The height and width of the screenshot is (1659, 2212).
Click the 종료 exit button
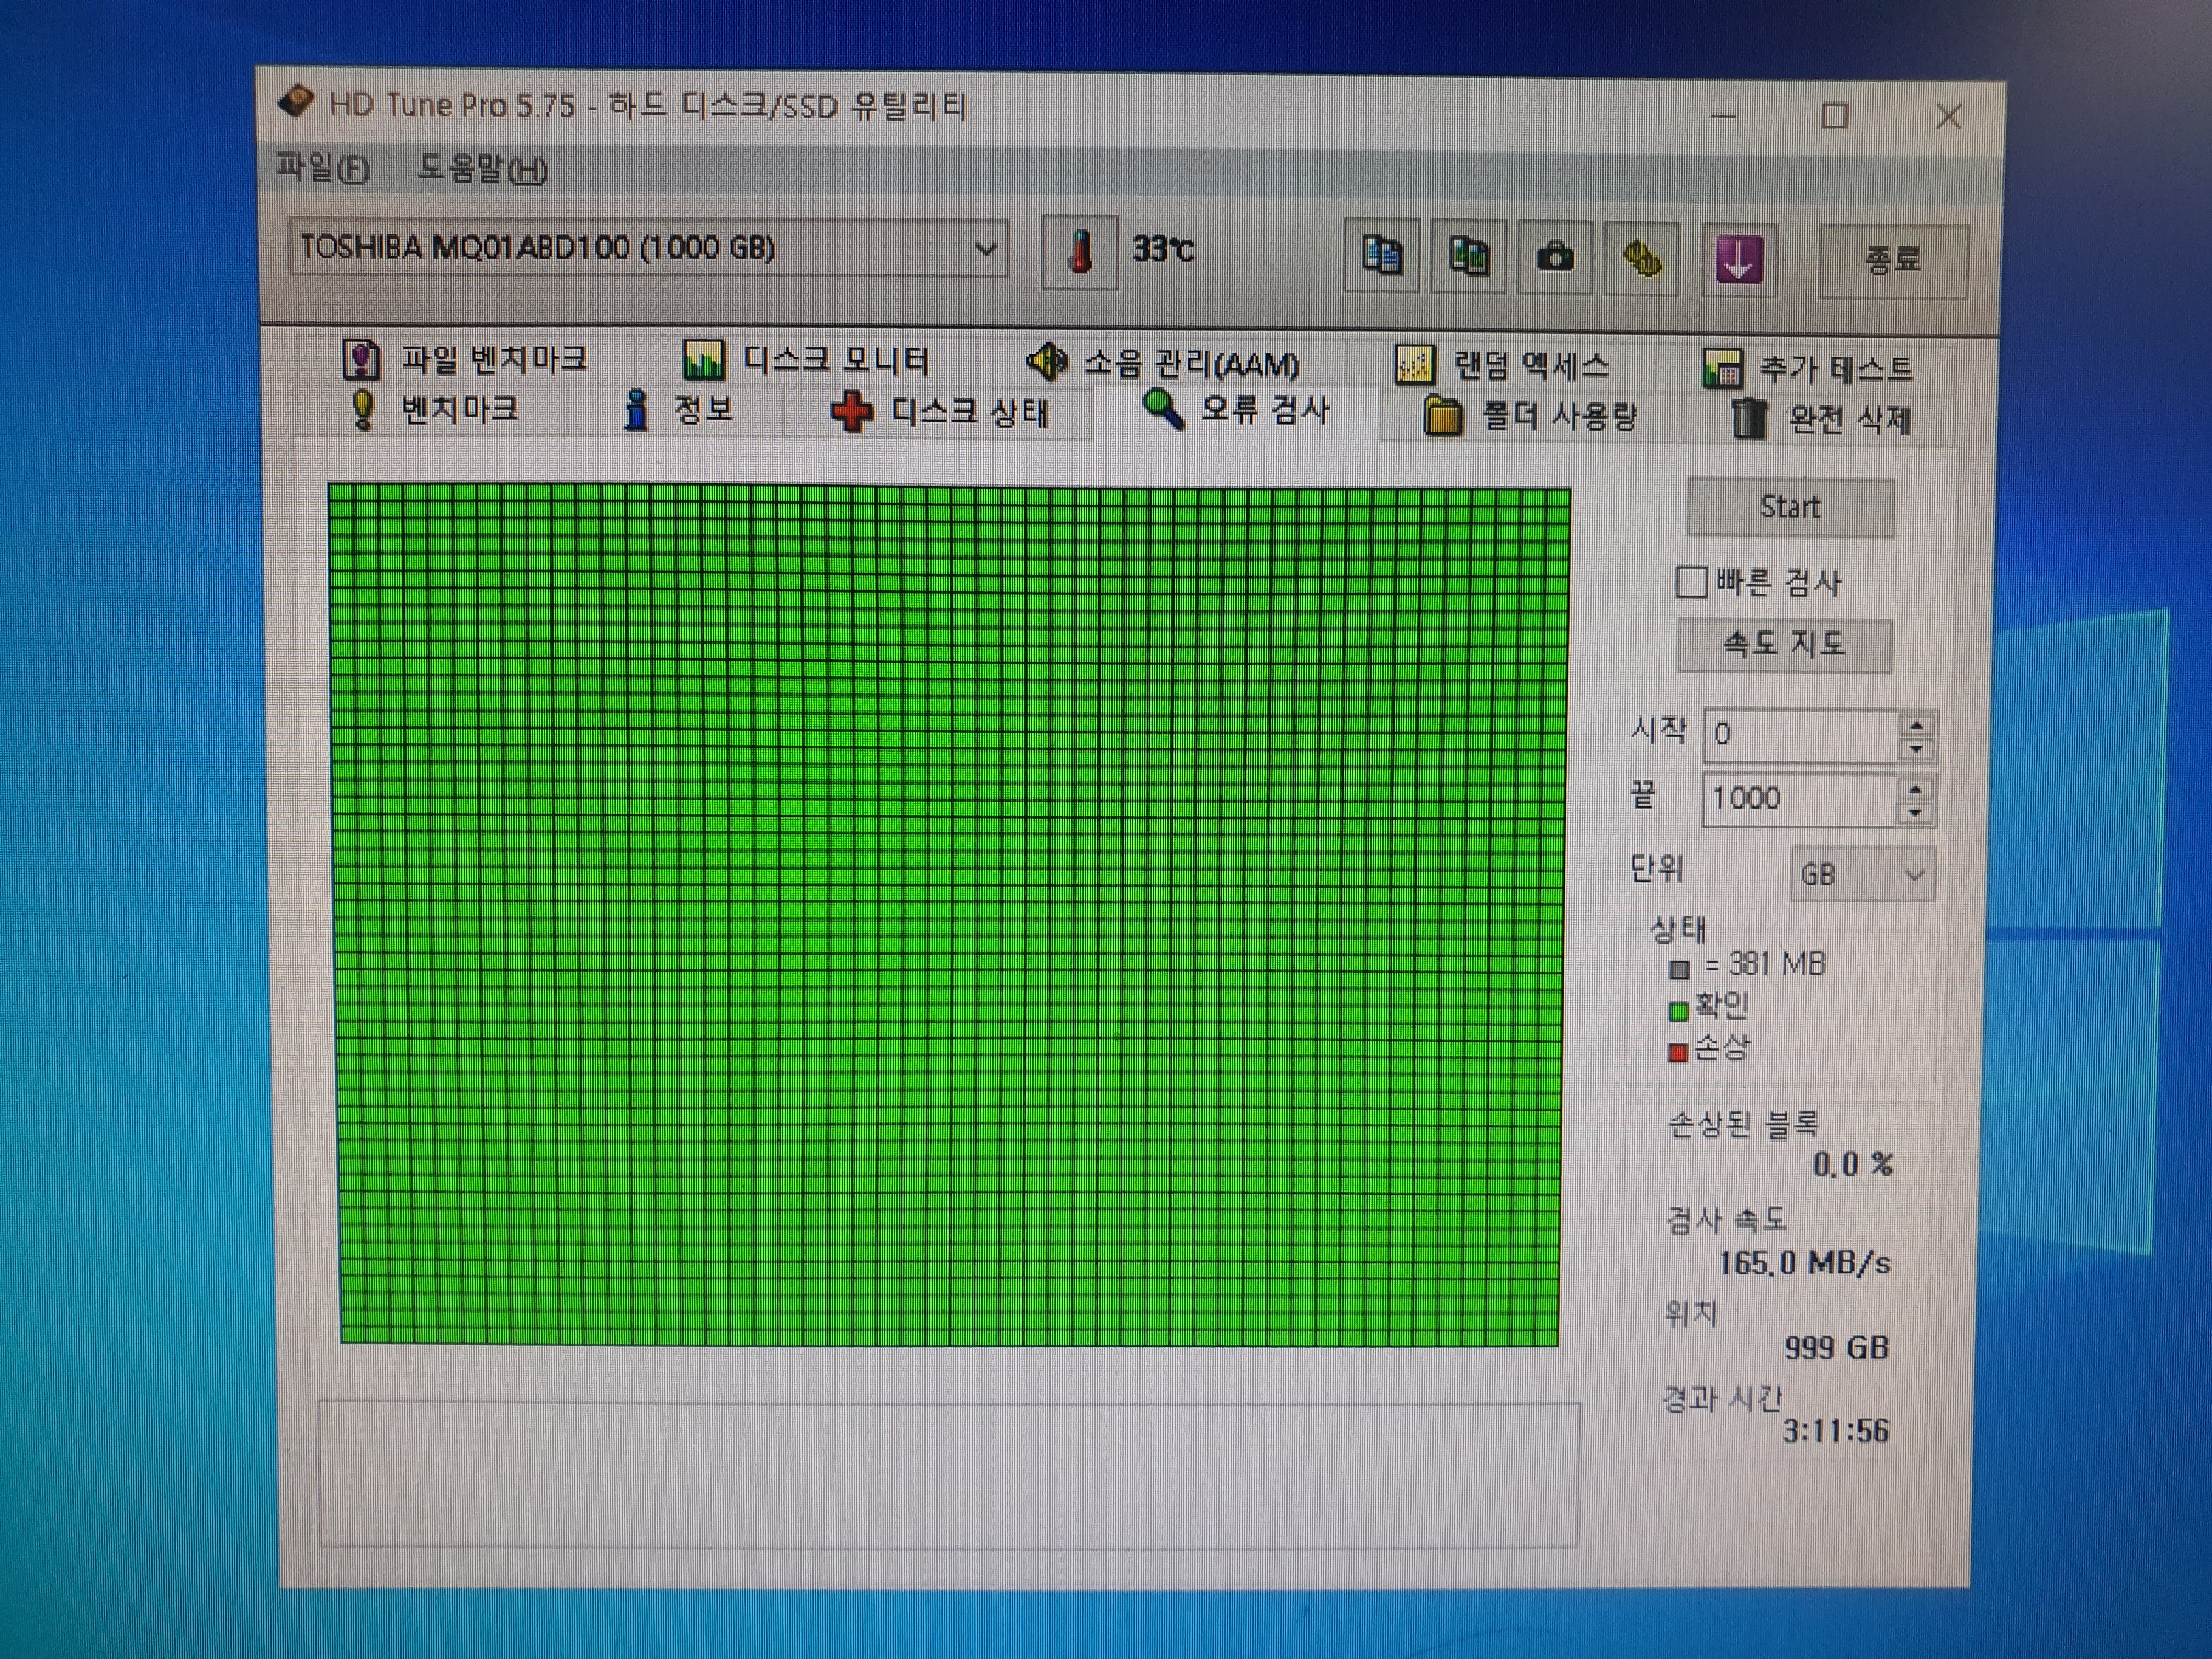(1893, 261)
